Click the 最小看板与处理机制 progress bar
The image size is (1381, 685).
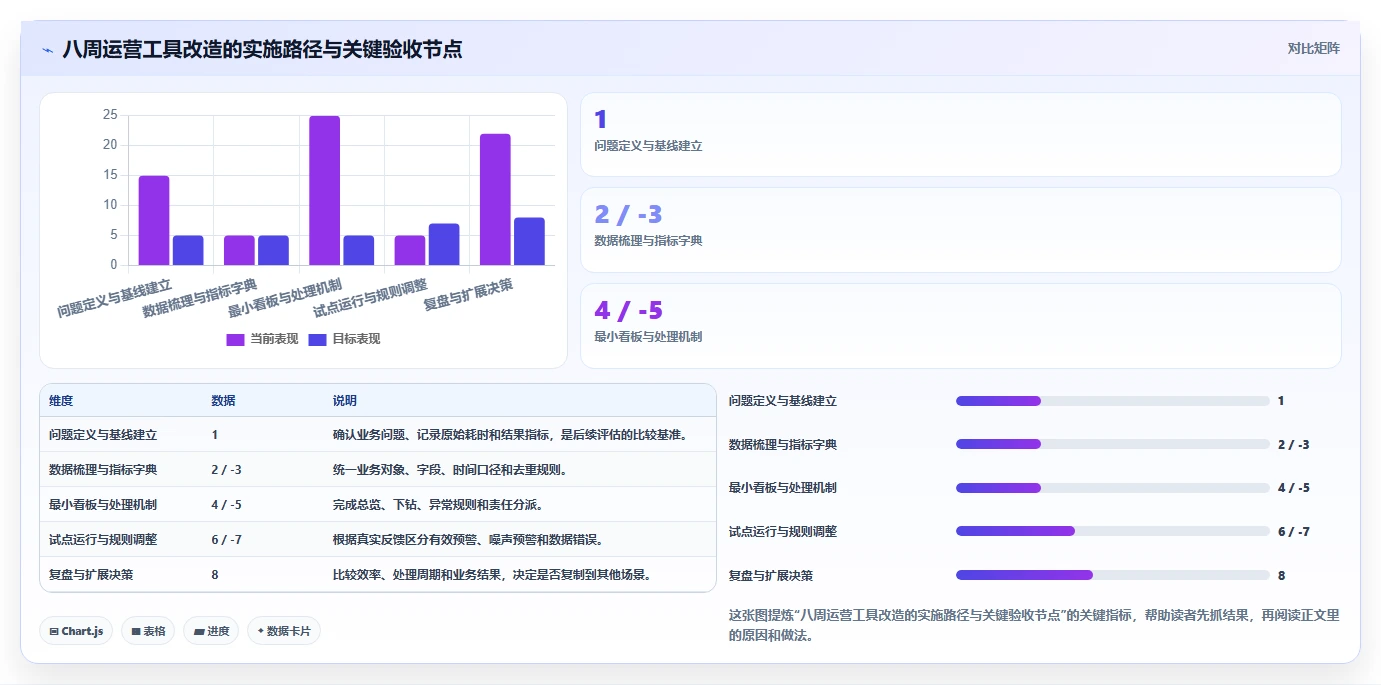point(1113,488)
